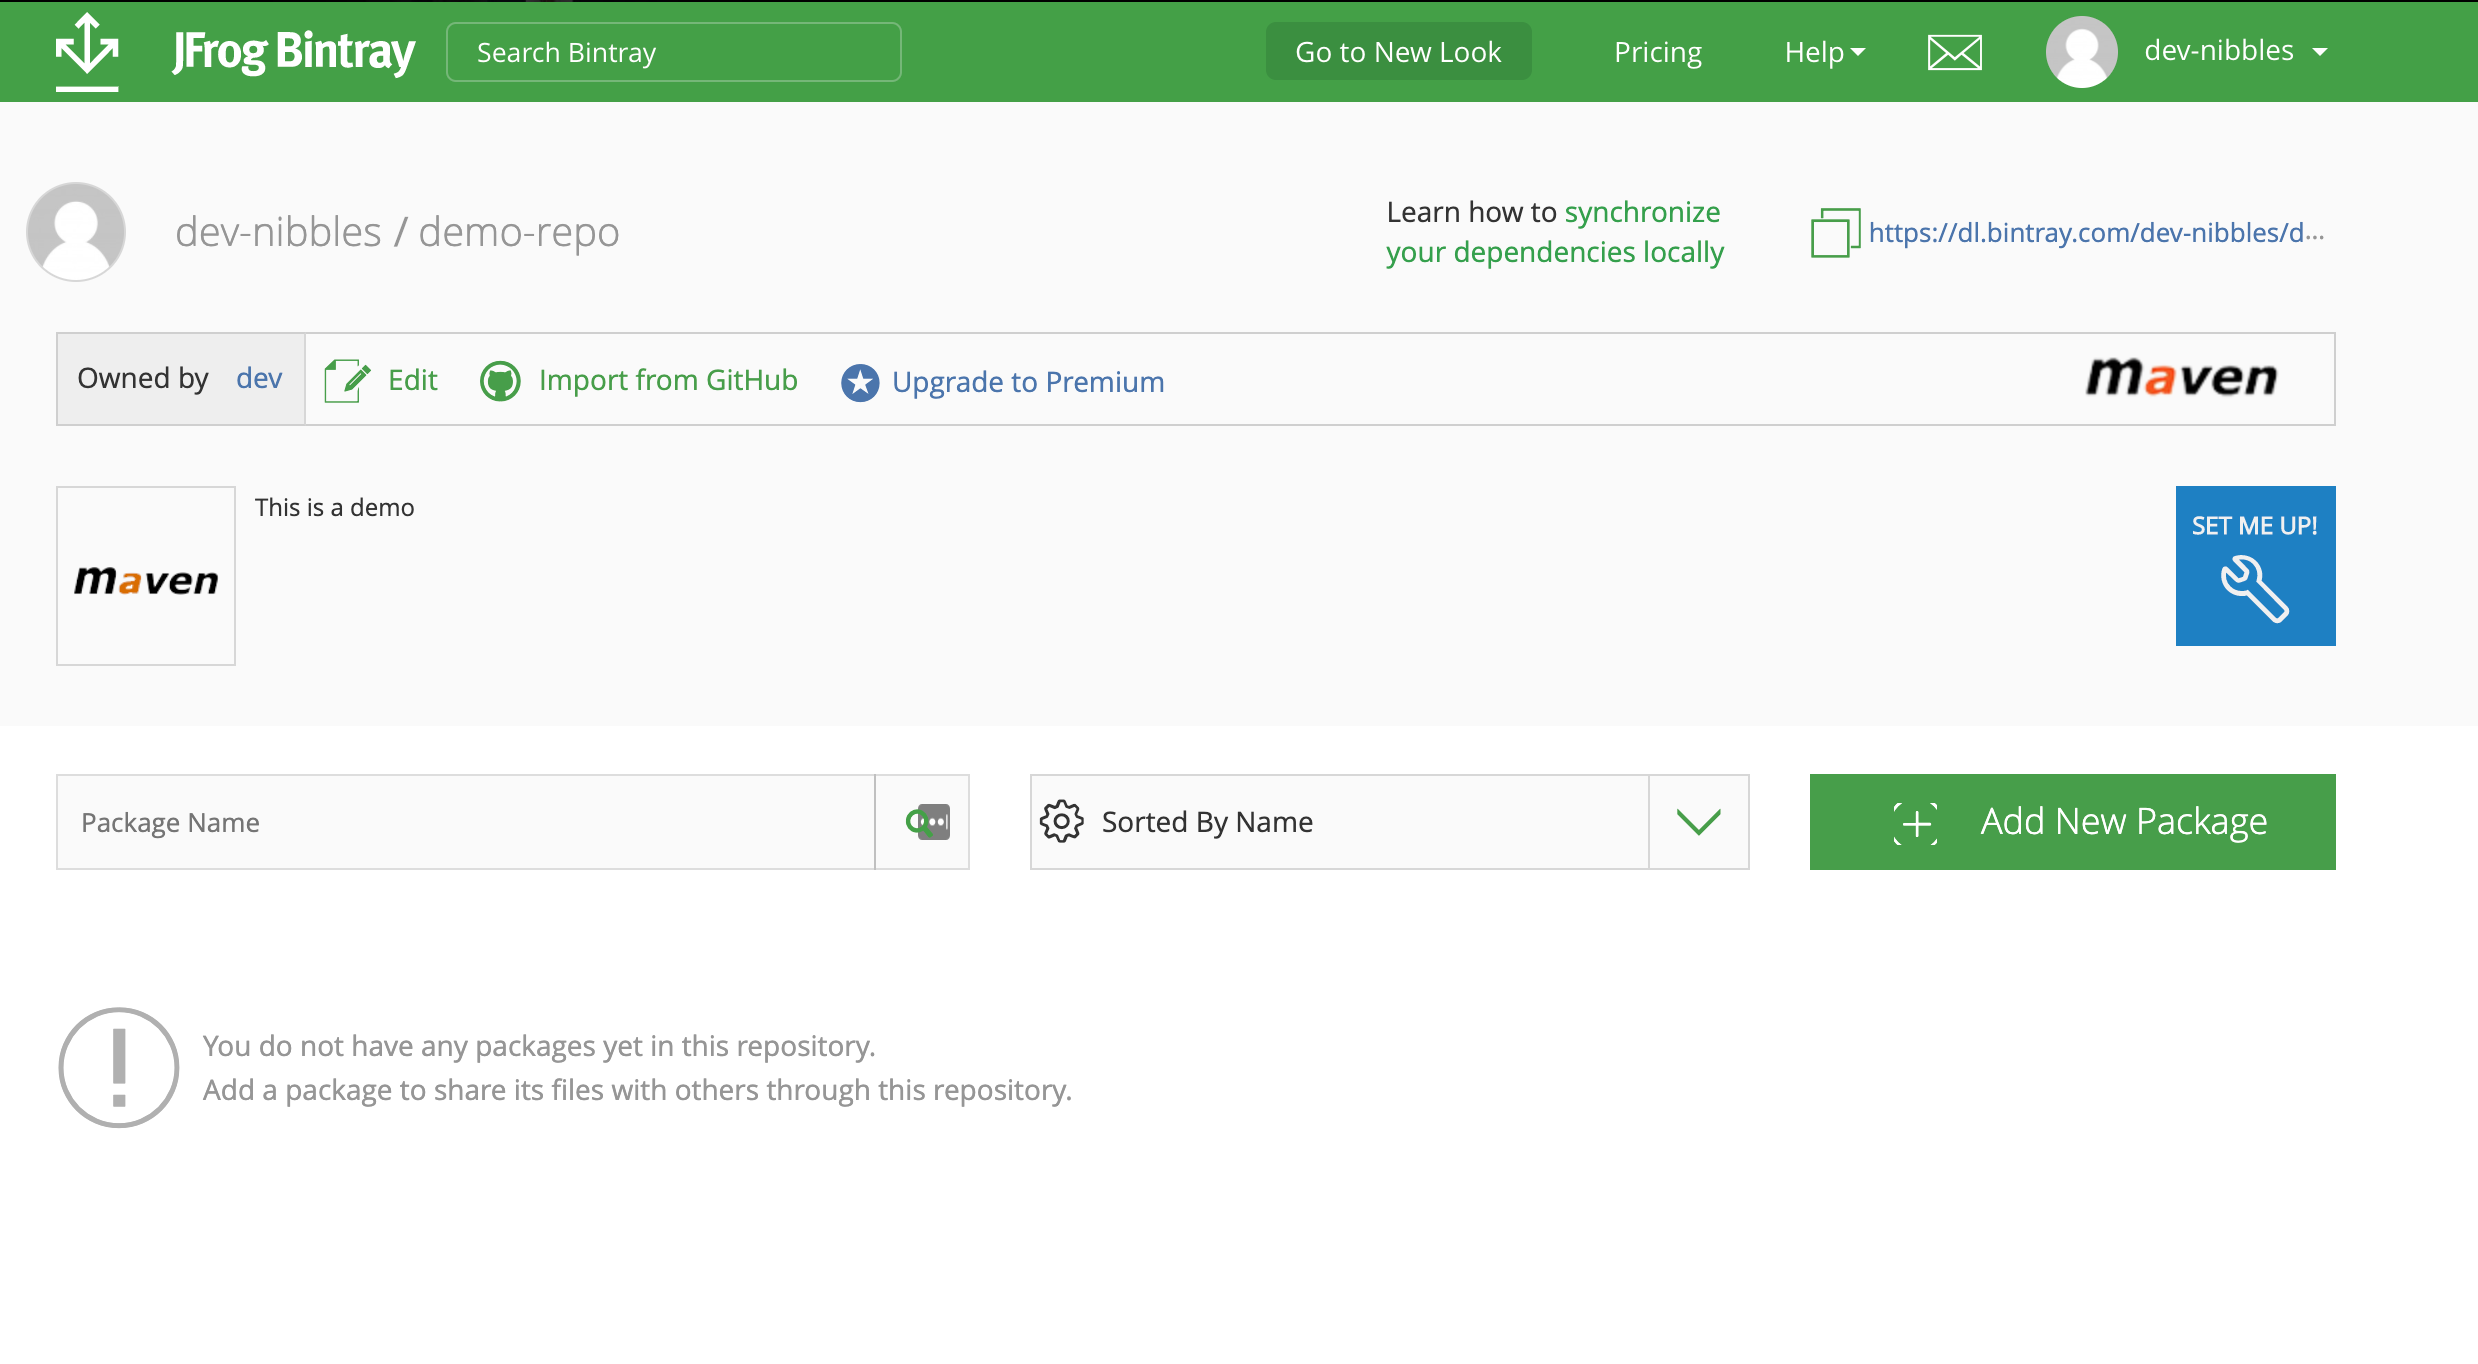Click the package search icon
This screenshot has height=1364, width=2478.
click(926, 822)
